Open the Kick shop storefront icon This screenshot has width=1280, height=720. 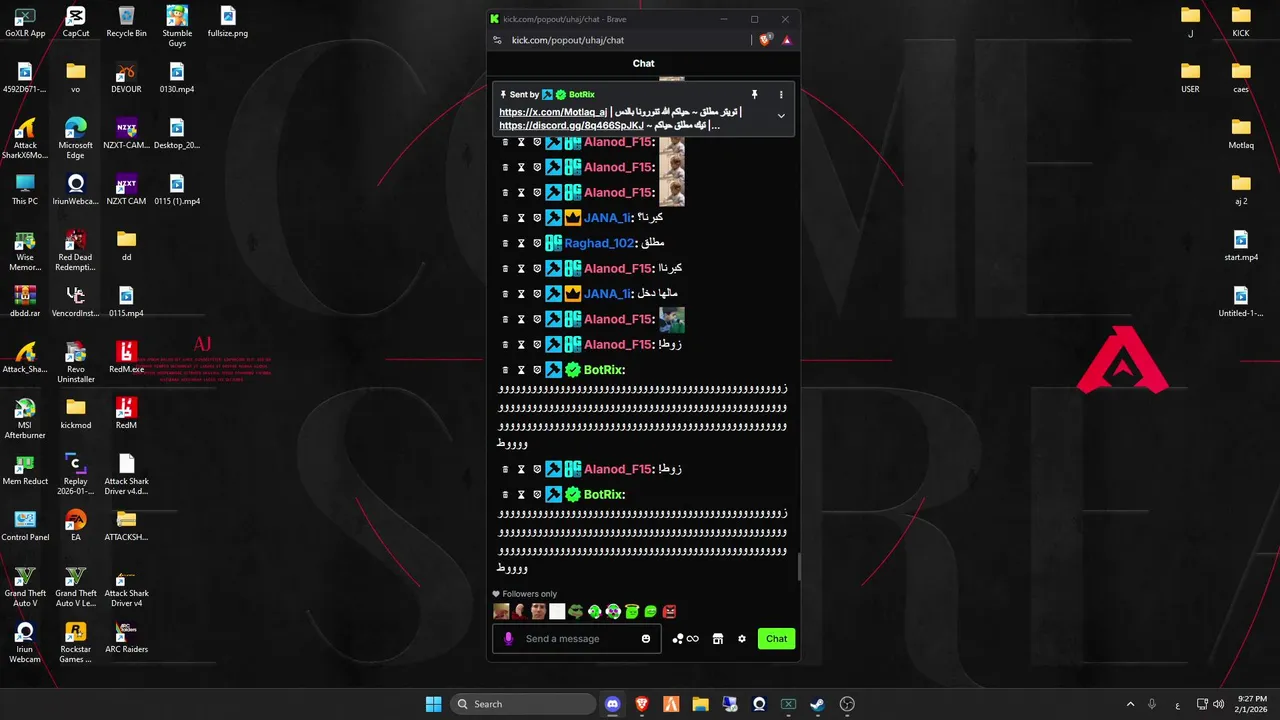tap(717, 639)
